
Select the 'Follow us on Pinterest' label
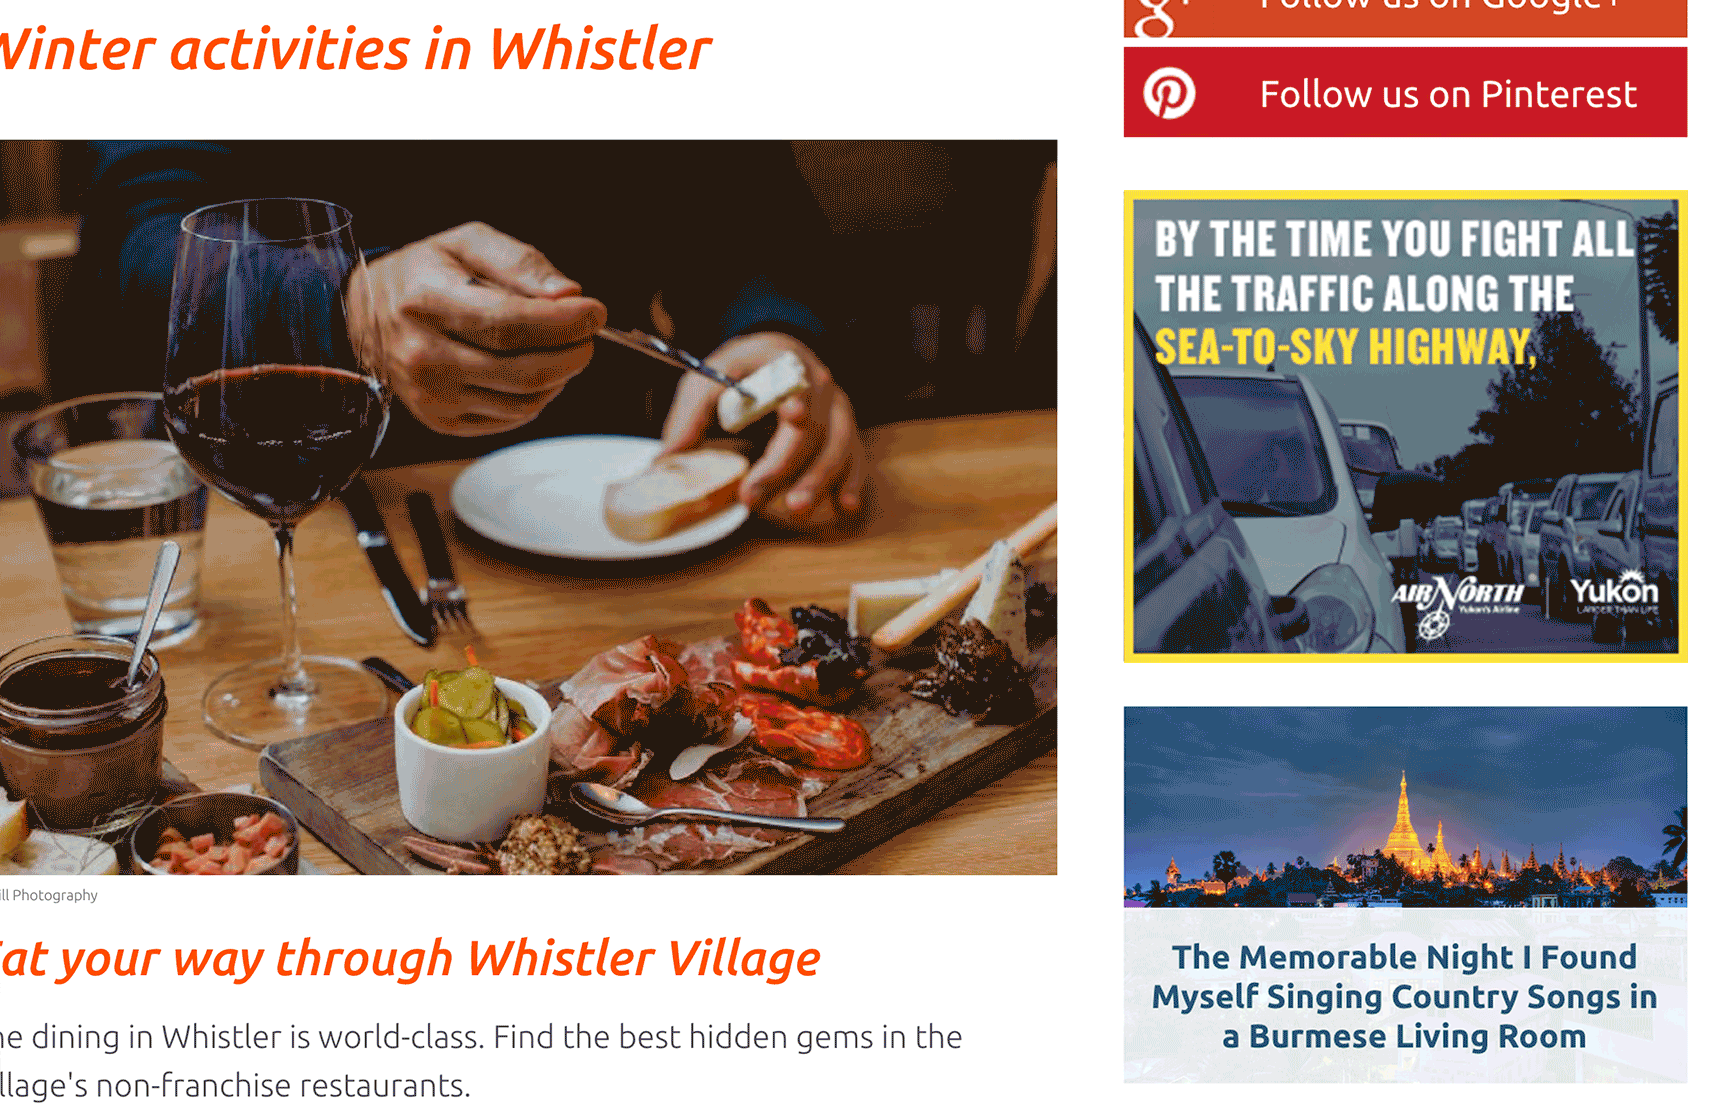point(1448,94)
